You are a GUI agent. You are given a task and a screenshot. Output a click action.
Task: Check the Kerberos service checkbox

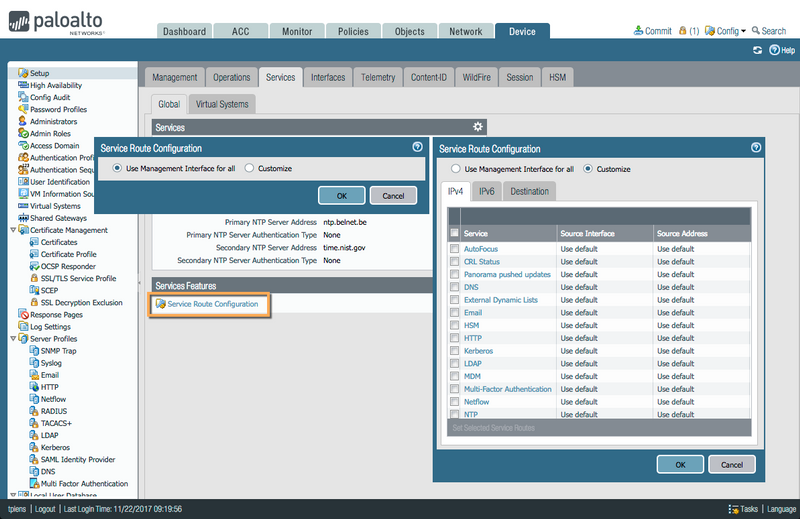(x=454, y=351)
